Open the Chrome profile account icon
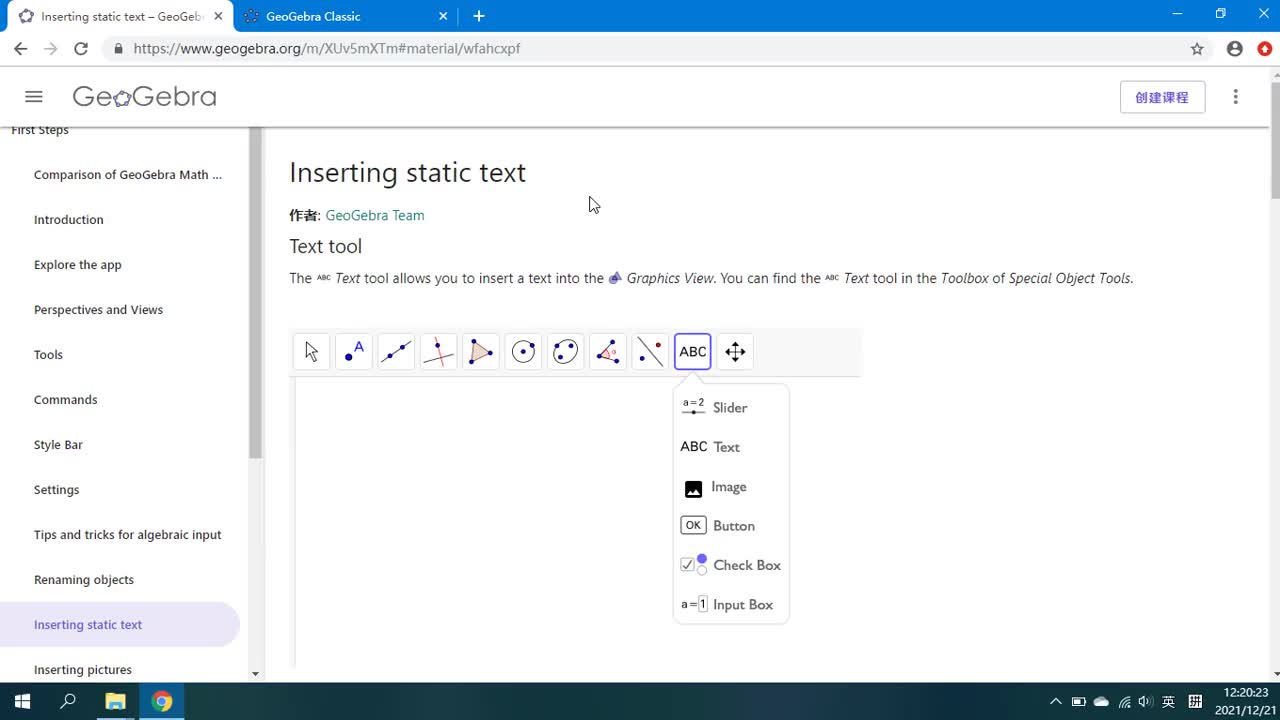The image size is (1280, 720). tap(1235, 49)
